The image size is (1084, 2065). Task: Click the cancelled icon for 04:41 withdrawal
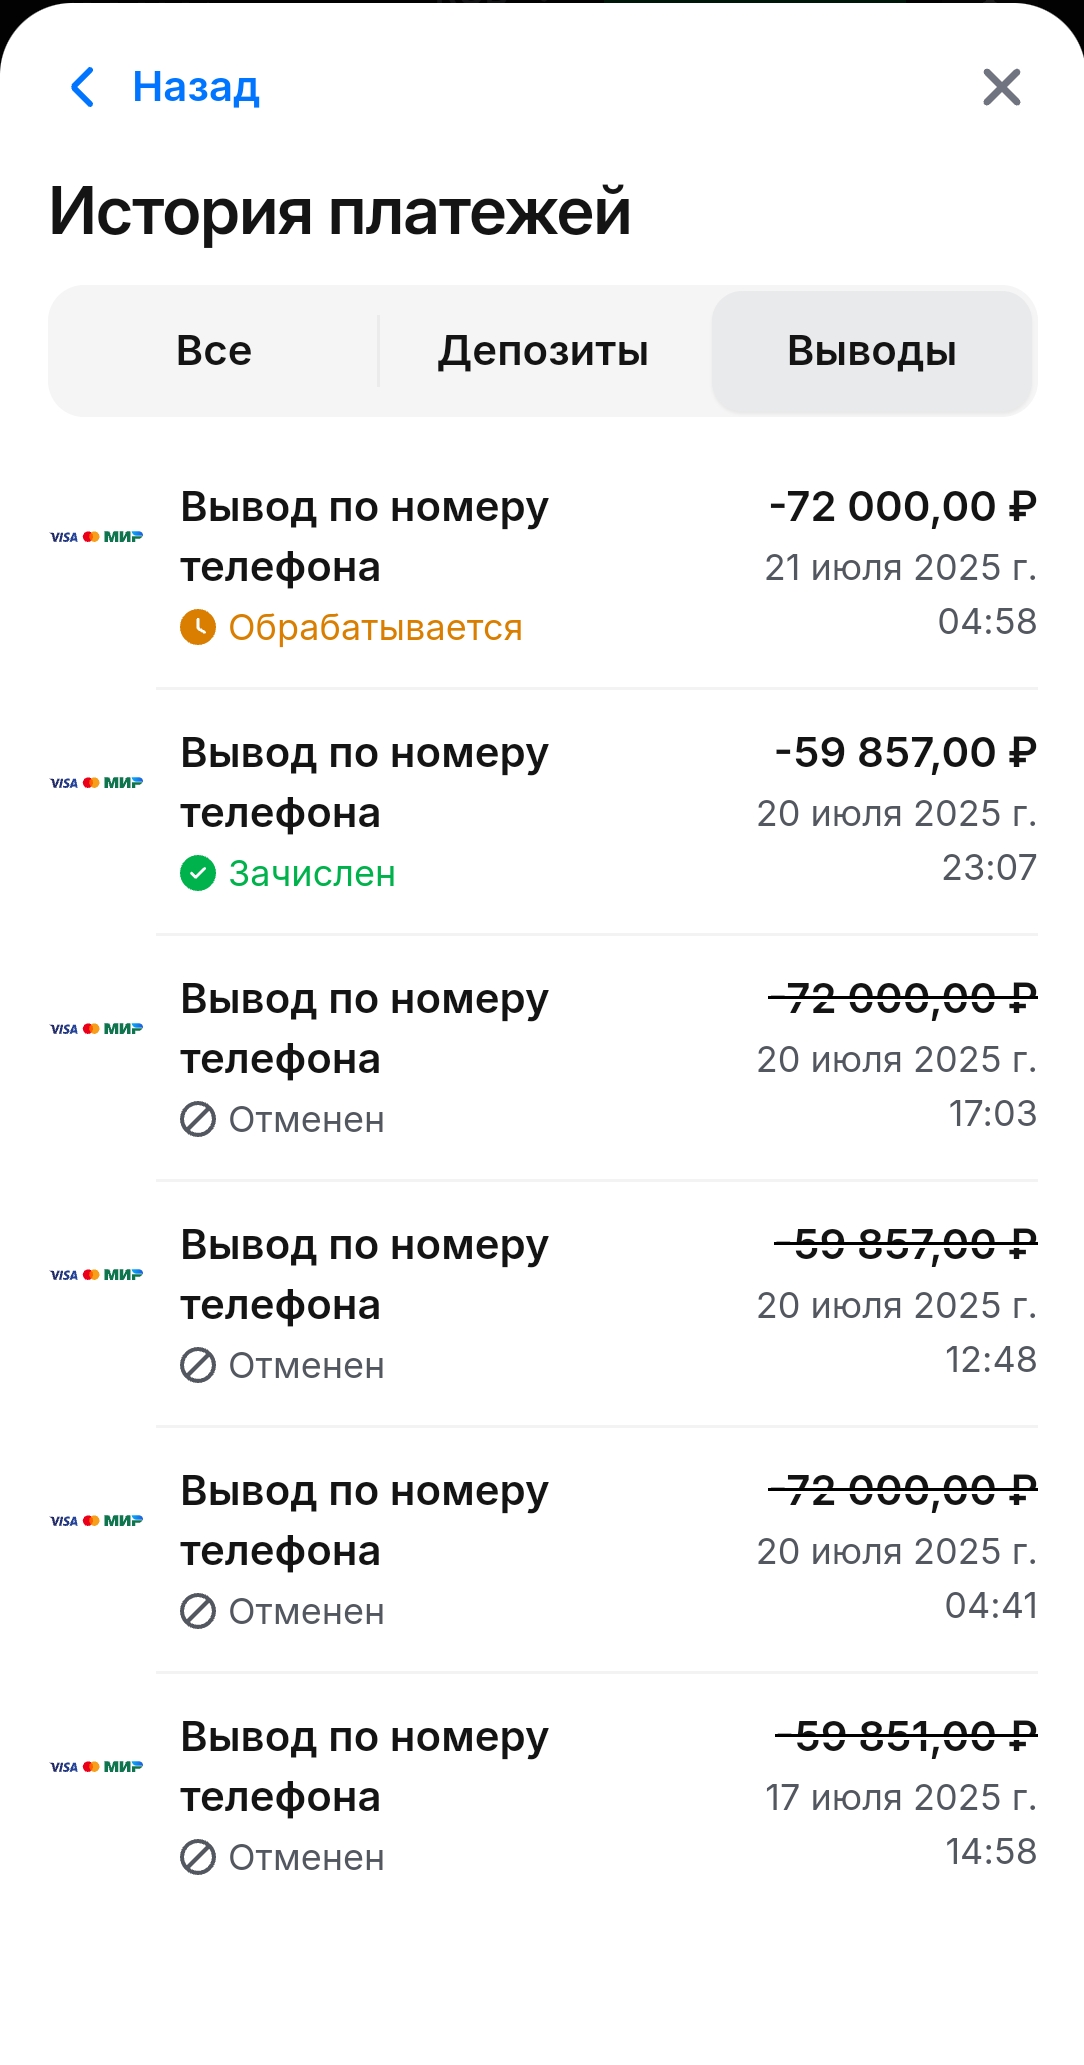coord(198,1611)
